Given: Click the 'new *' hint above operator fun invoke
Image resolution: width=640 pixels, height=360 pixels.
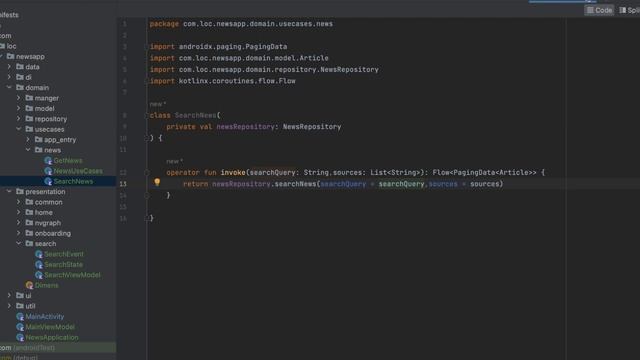Looking at the screenshot, I should pos(174,161).
